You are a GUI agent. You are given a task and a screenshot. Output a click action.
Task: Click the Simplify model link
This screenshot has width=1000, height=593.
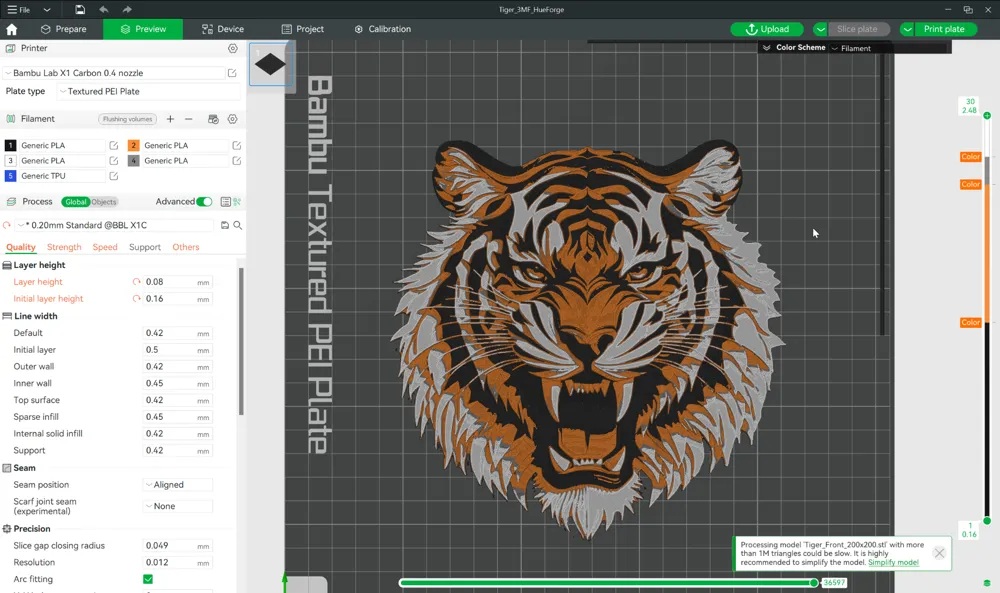[x=893, y=562]
